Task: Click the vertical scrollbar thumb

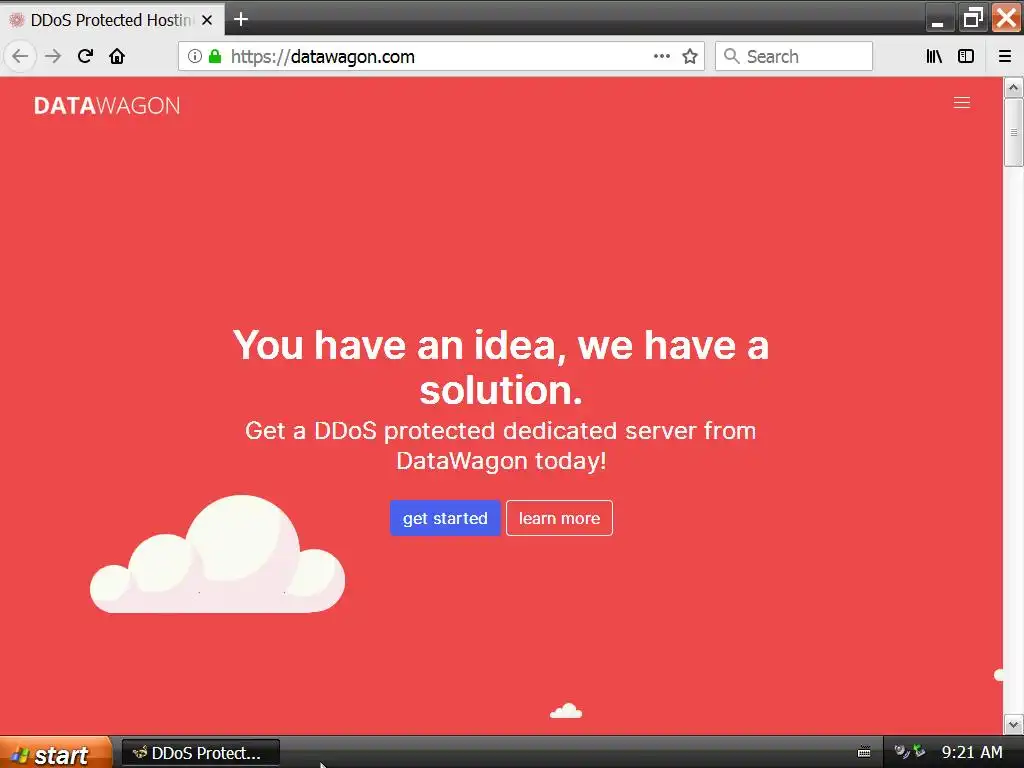Action: point(1013,132)
